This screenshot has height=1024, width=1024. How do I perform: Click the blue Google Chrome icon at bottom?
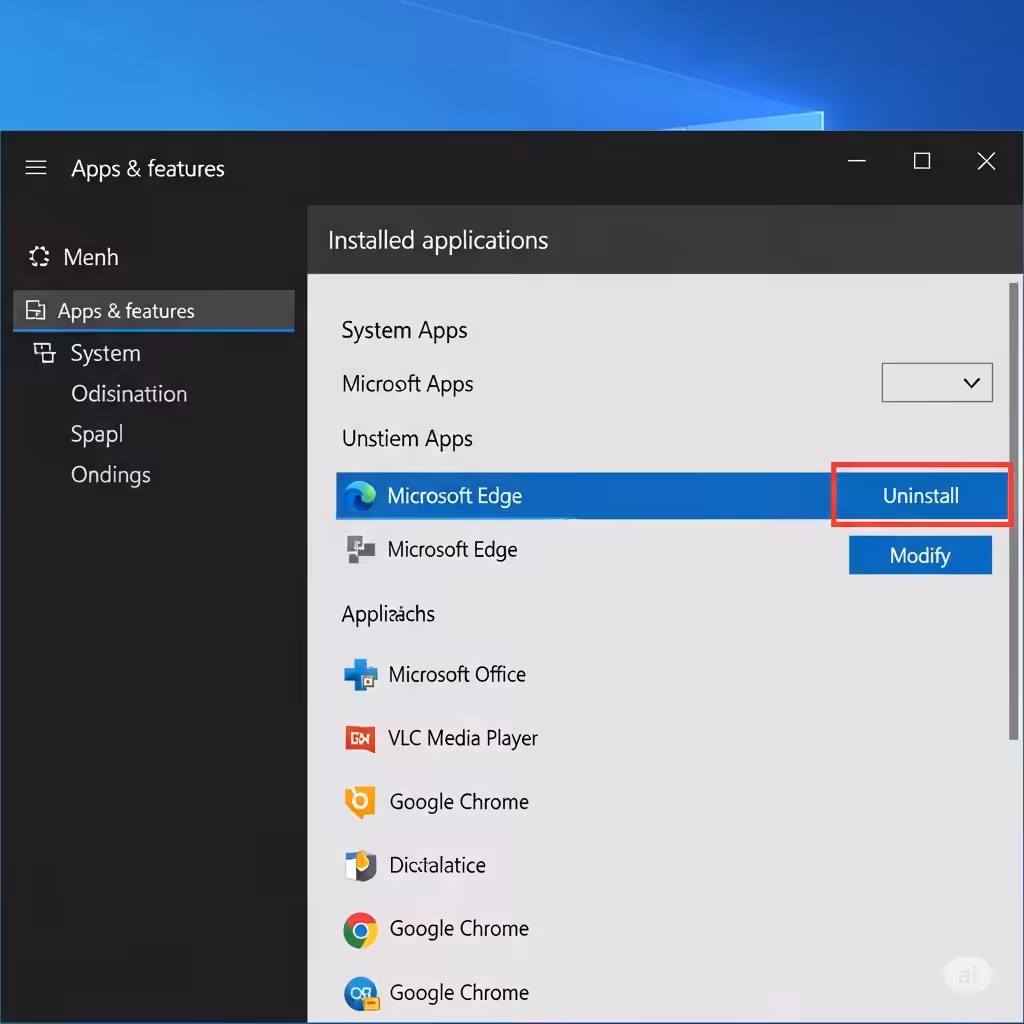361,993
